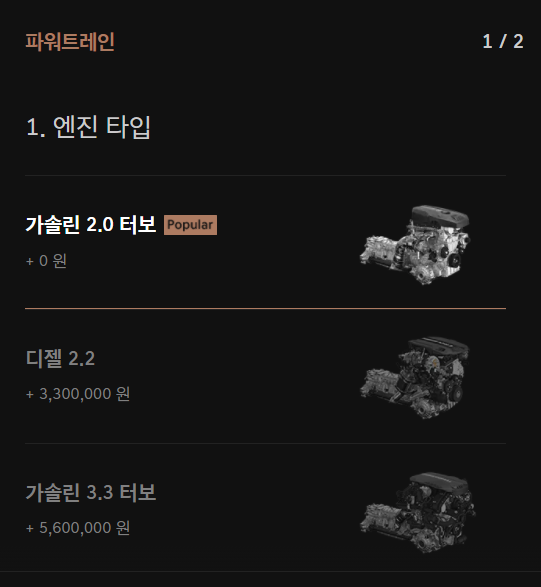Pick the 가솔린 3.3 터보 engine option
Screen dimensions: 541x587
point(265,508)
